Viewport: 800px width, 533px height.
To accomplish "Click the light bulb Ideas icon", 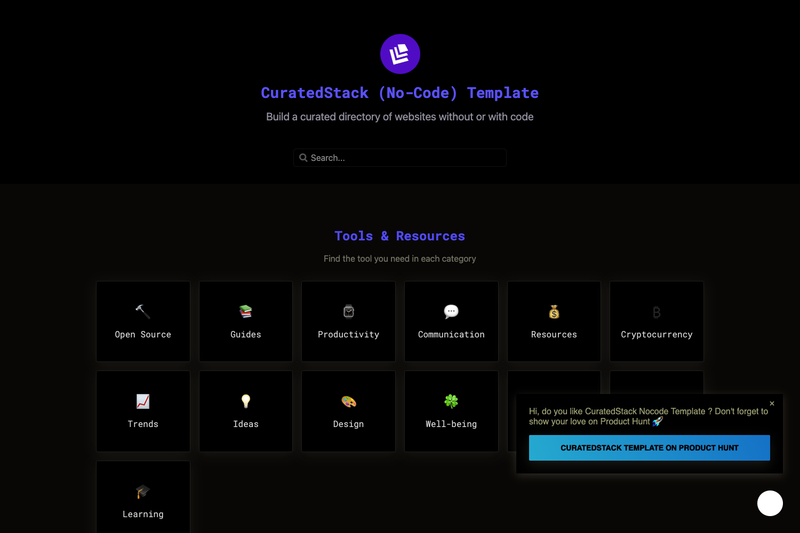I will 246,401.
